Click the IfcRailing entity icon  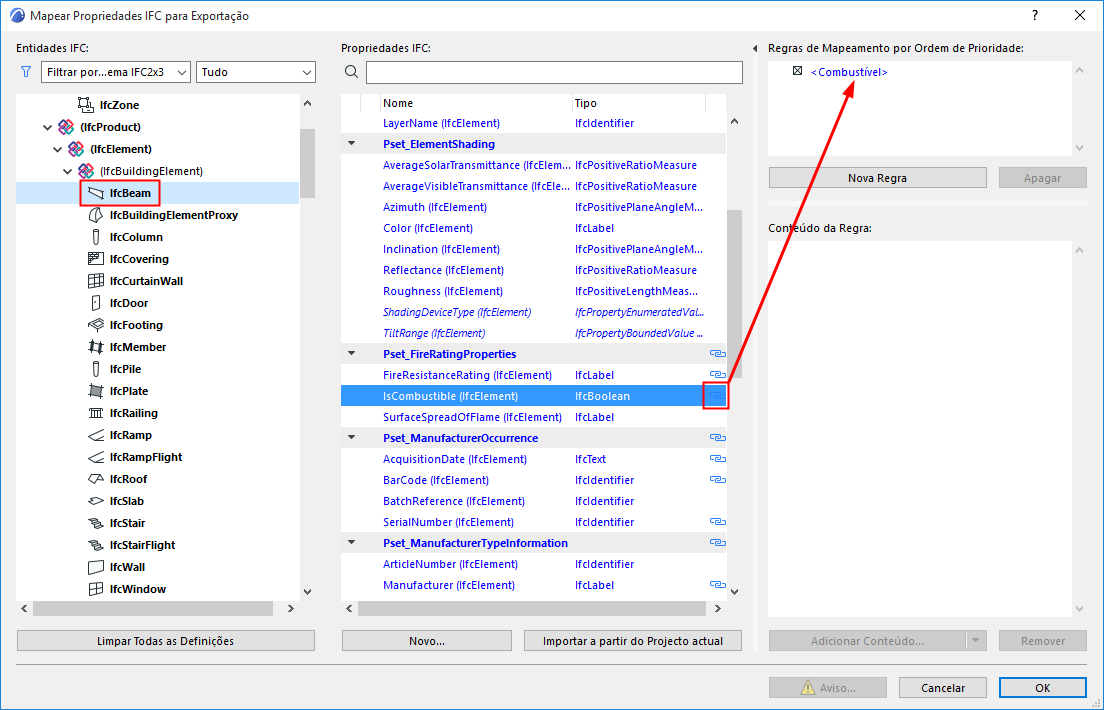coord(96,413)
